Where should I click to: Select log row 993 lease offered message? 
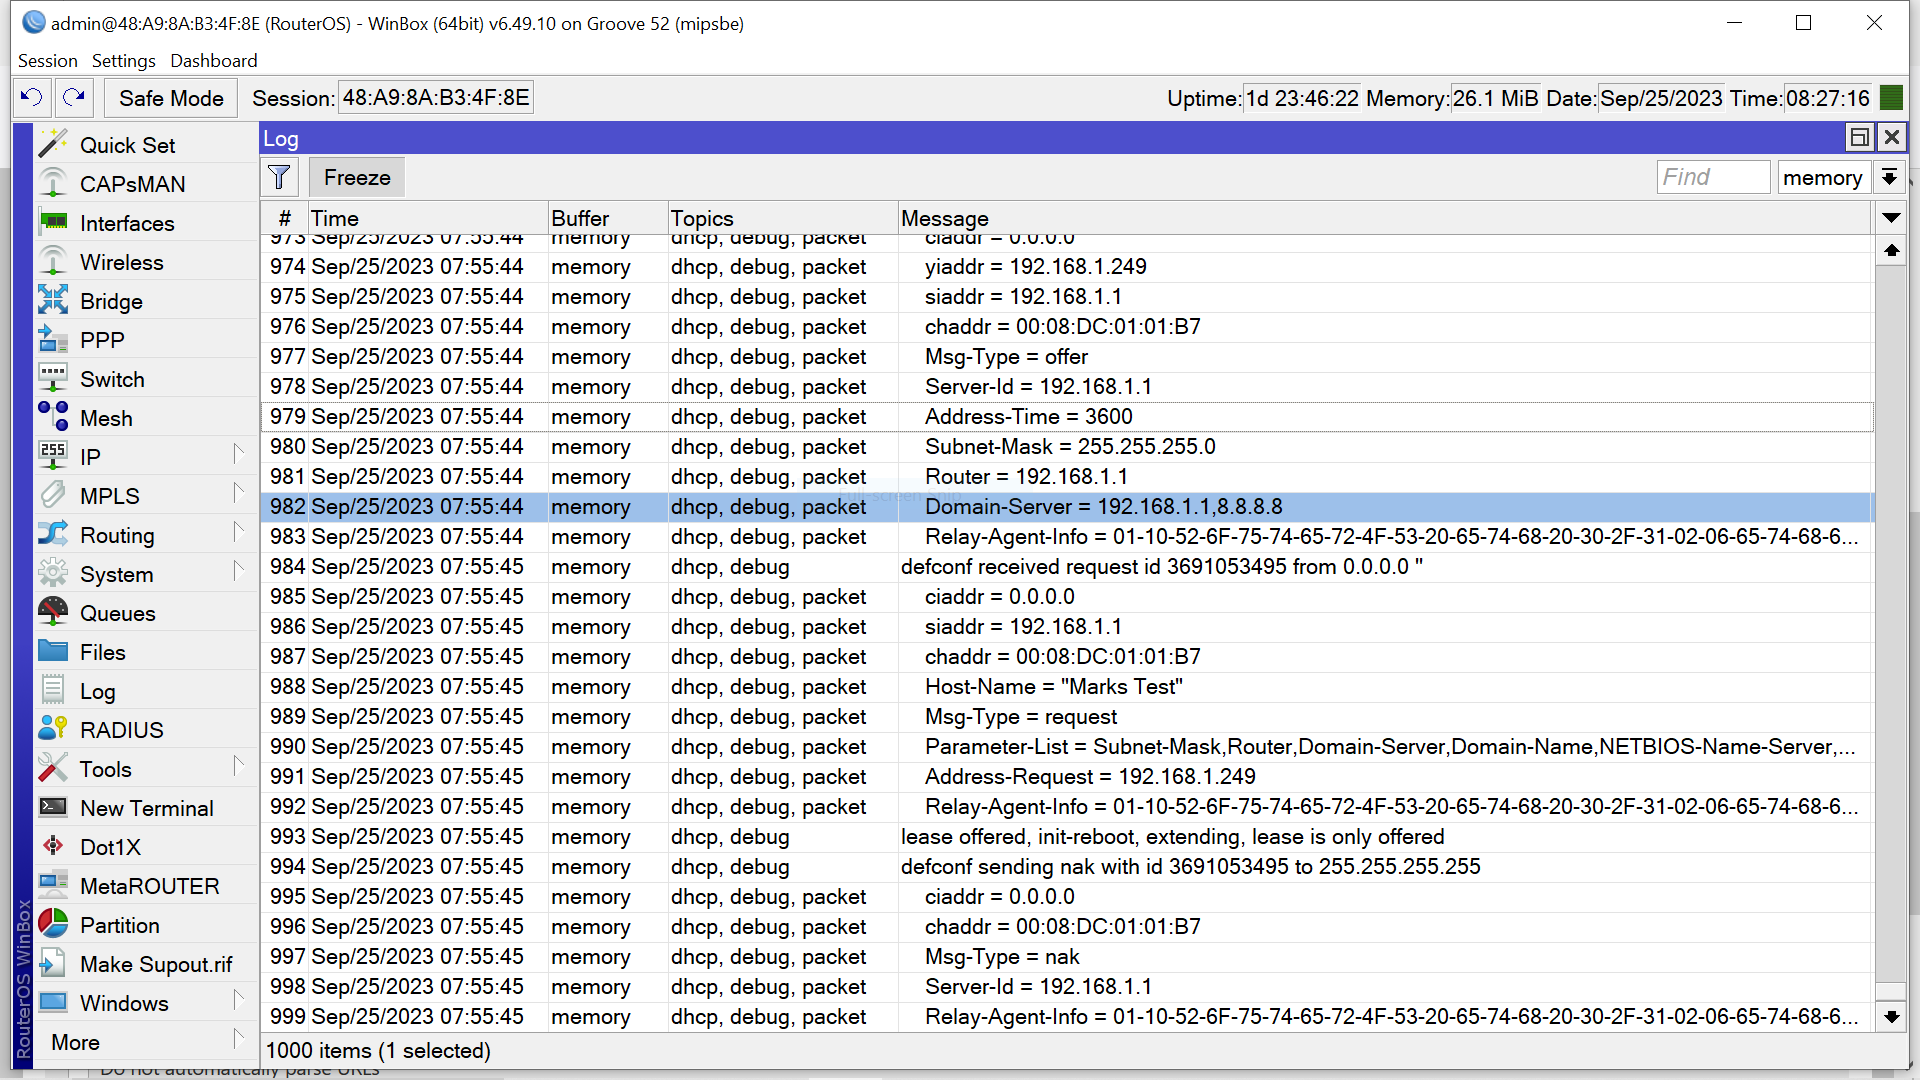[1067, 837]
